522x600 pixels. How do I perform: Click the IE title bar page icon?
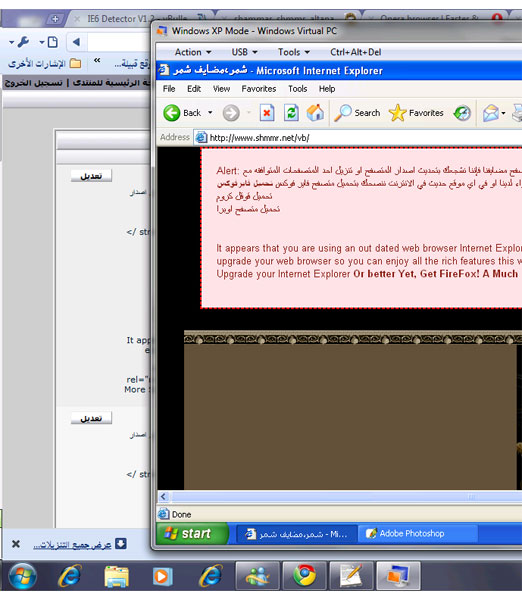click(164, 70)
